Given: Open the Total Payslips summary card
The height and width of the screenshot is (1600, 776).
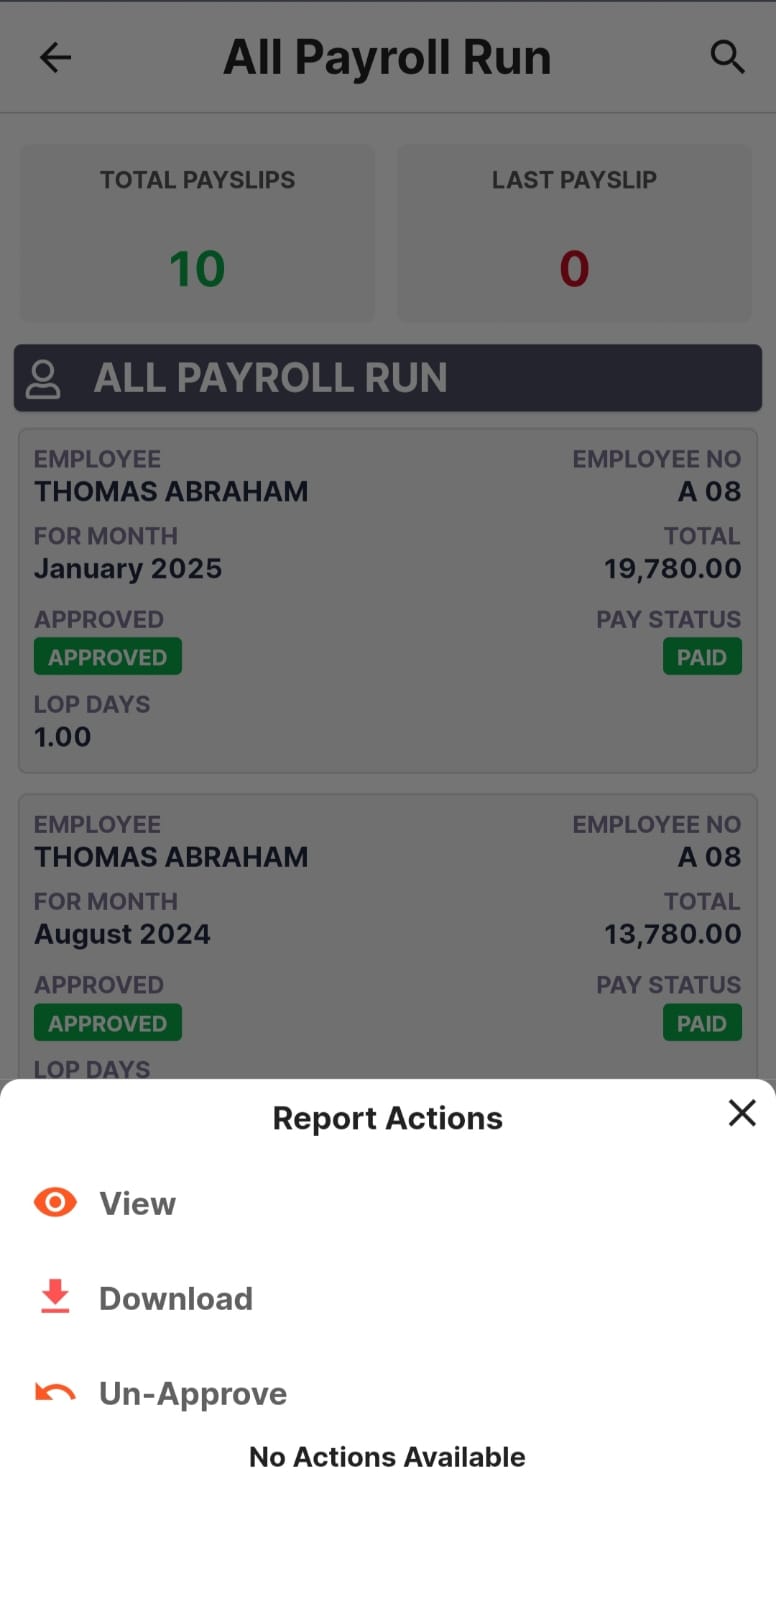Looking at the screenshot, I should coord(197,232).
